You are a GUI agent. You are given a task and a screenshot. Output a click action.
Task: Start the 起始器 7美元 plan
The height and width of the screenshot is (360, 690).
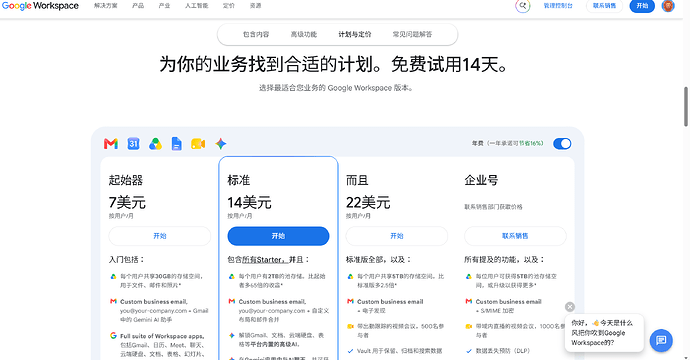click(x=160, y=236)
